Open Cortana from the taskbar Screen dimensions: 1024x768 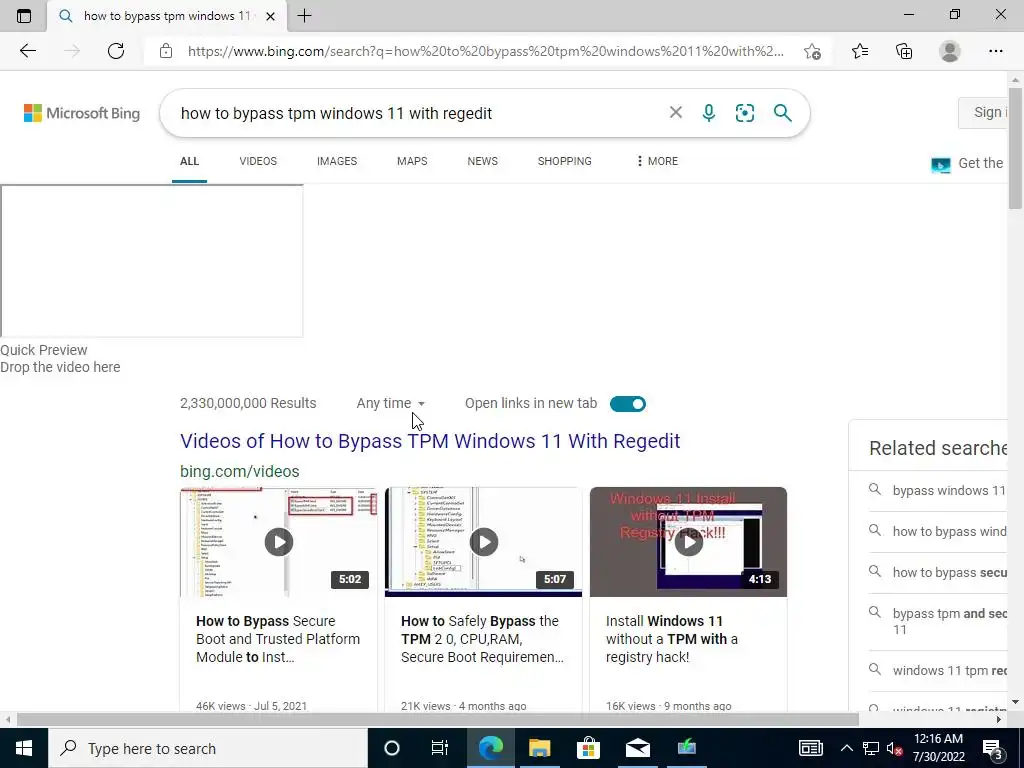(x=392, y=748)
